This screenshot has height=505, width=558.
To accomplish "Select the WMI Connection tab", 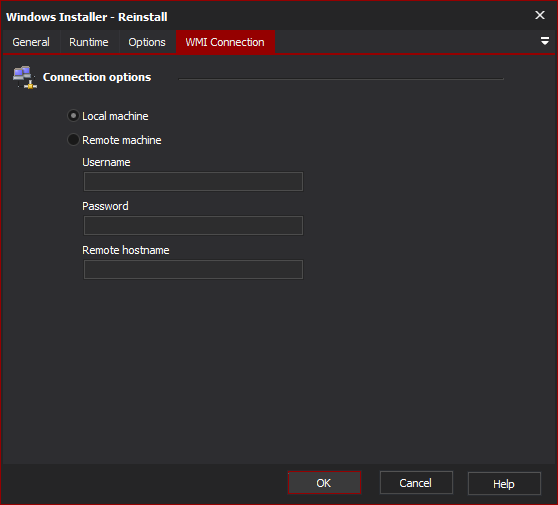I will coord(225,42).
